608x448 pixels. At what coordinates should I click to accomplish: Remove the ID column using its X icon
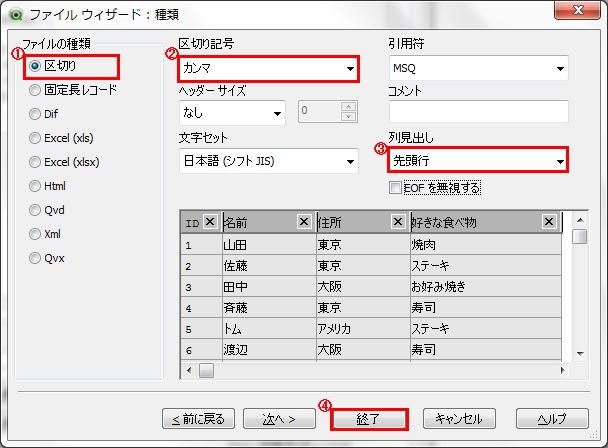coord(209,222)
